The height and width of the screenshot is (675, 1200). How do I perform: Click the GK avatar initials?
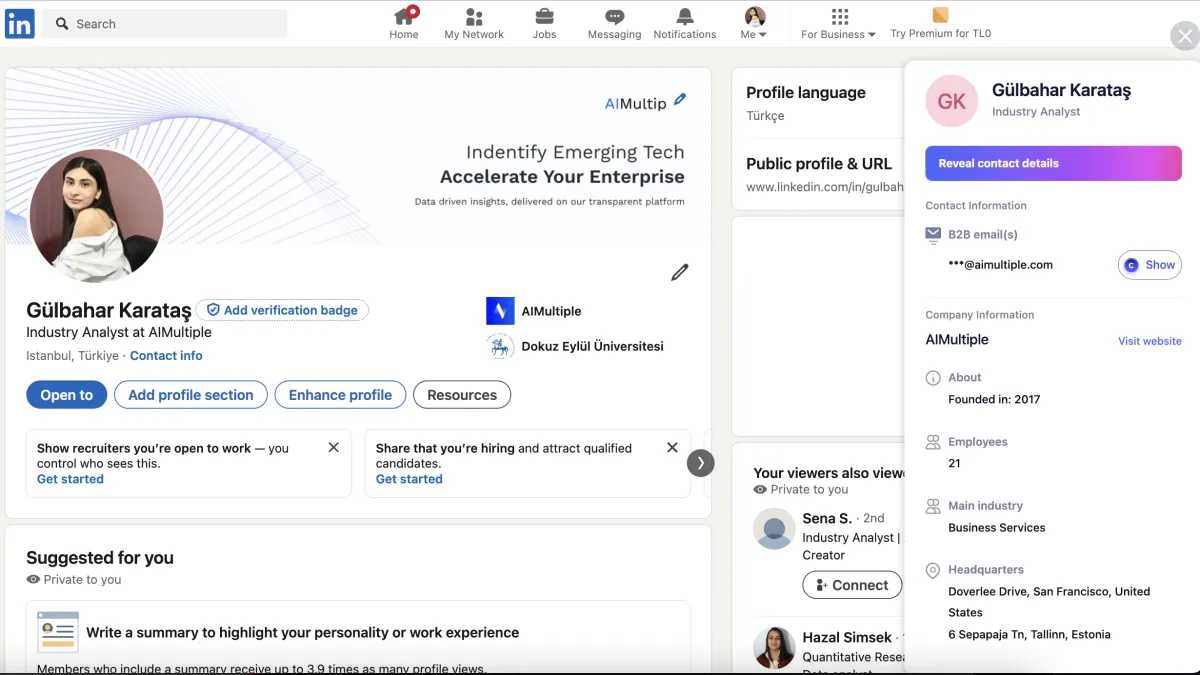(951, 101)
